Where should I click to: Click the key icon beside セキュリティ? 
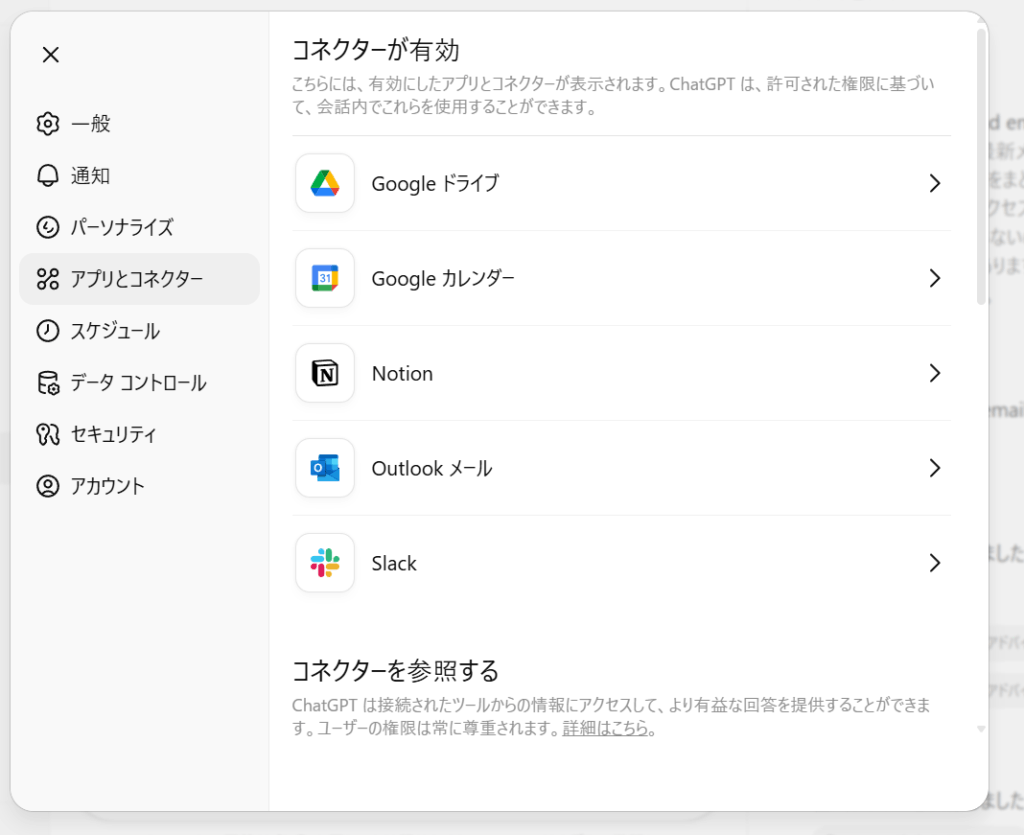(x=48, y=434)
